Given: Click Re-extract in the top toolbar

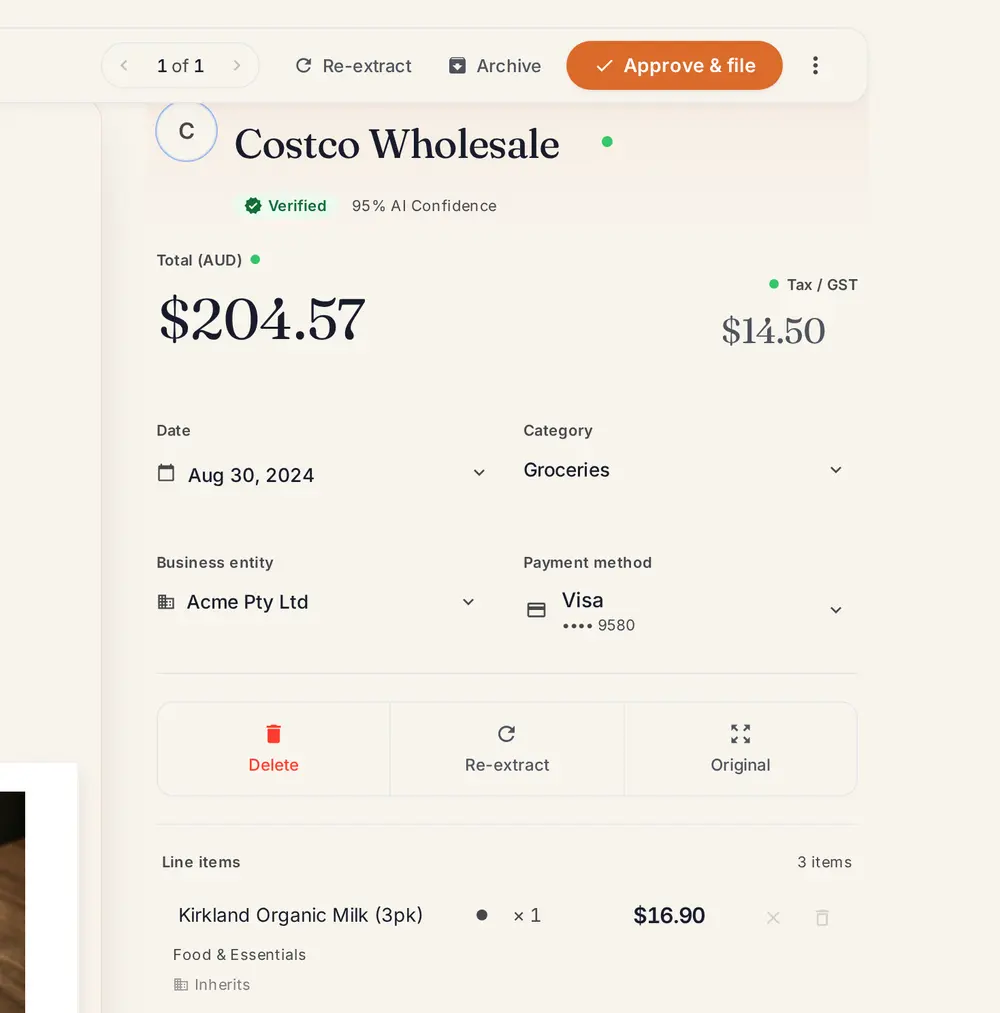Looking at the screenshot, I should (x=353, y=65).
